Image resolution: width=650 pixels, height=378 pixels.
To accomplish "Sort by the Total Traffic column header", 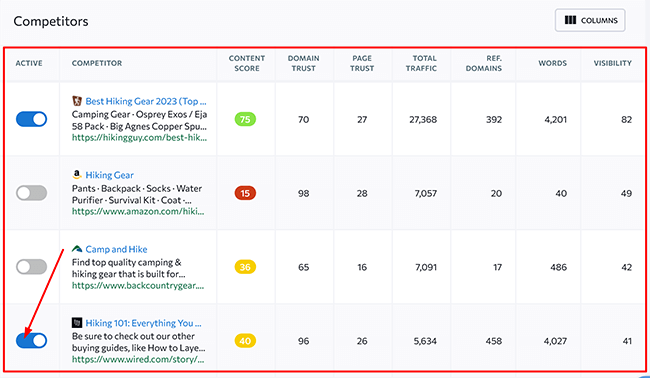I will click(421, 63).
